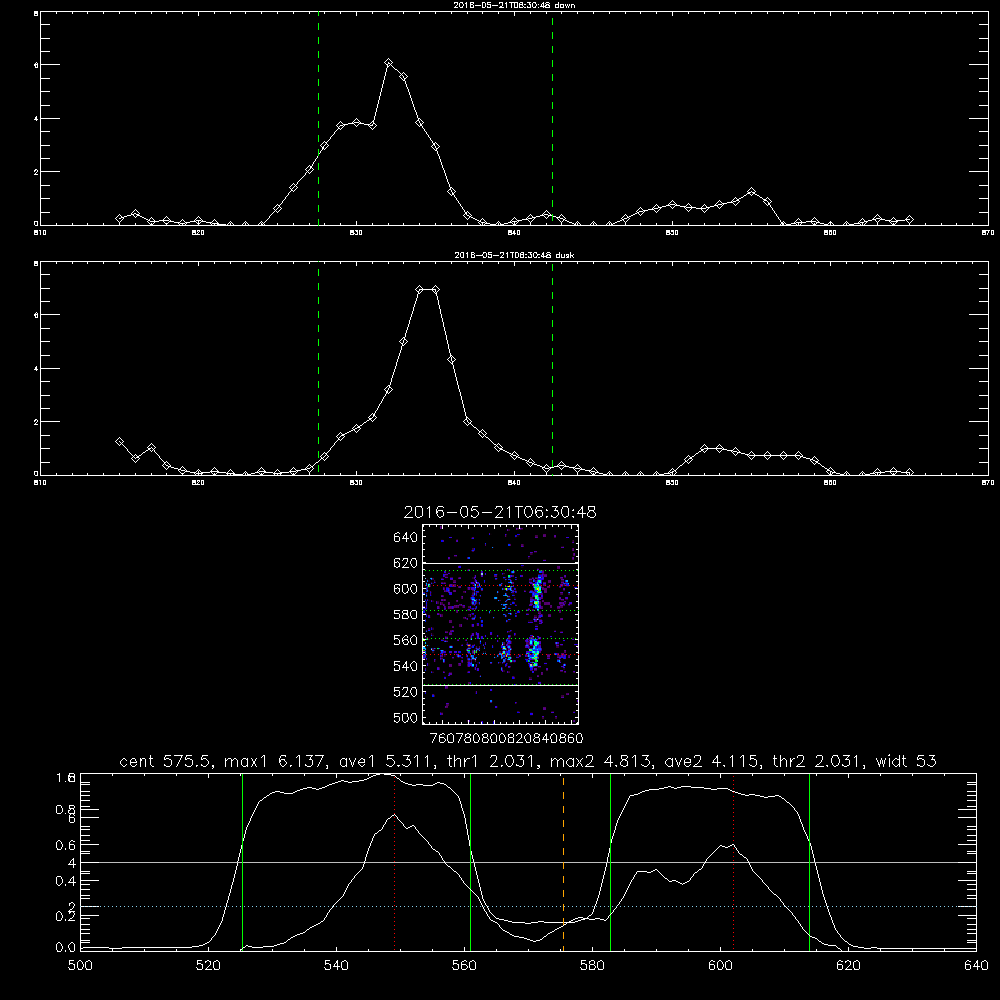Click second green dashed line in dusk plot
Screen dimensions: 1000x1000
click(552, 369)
